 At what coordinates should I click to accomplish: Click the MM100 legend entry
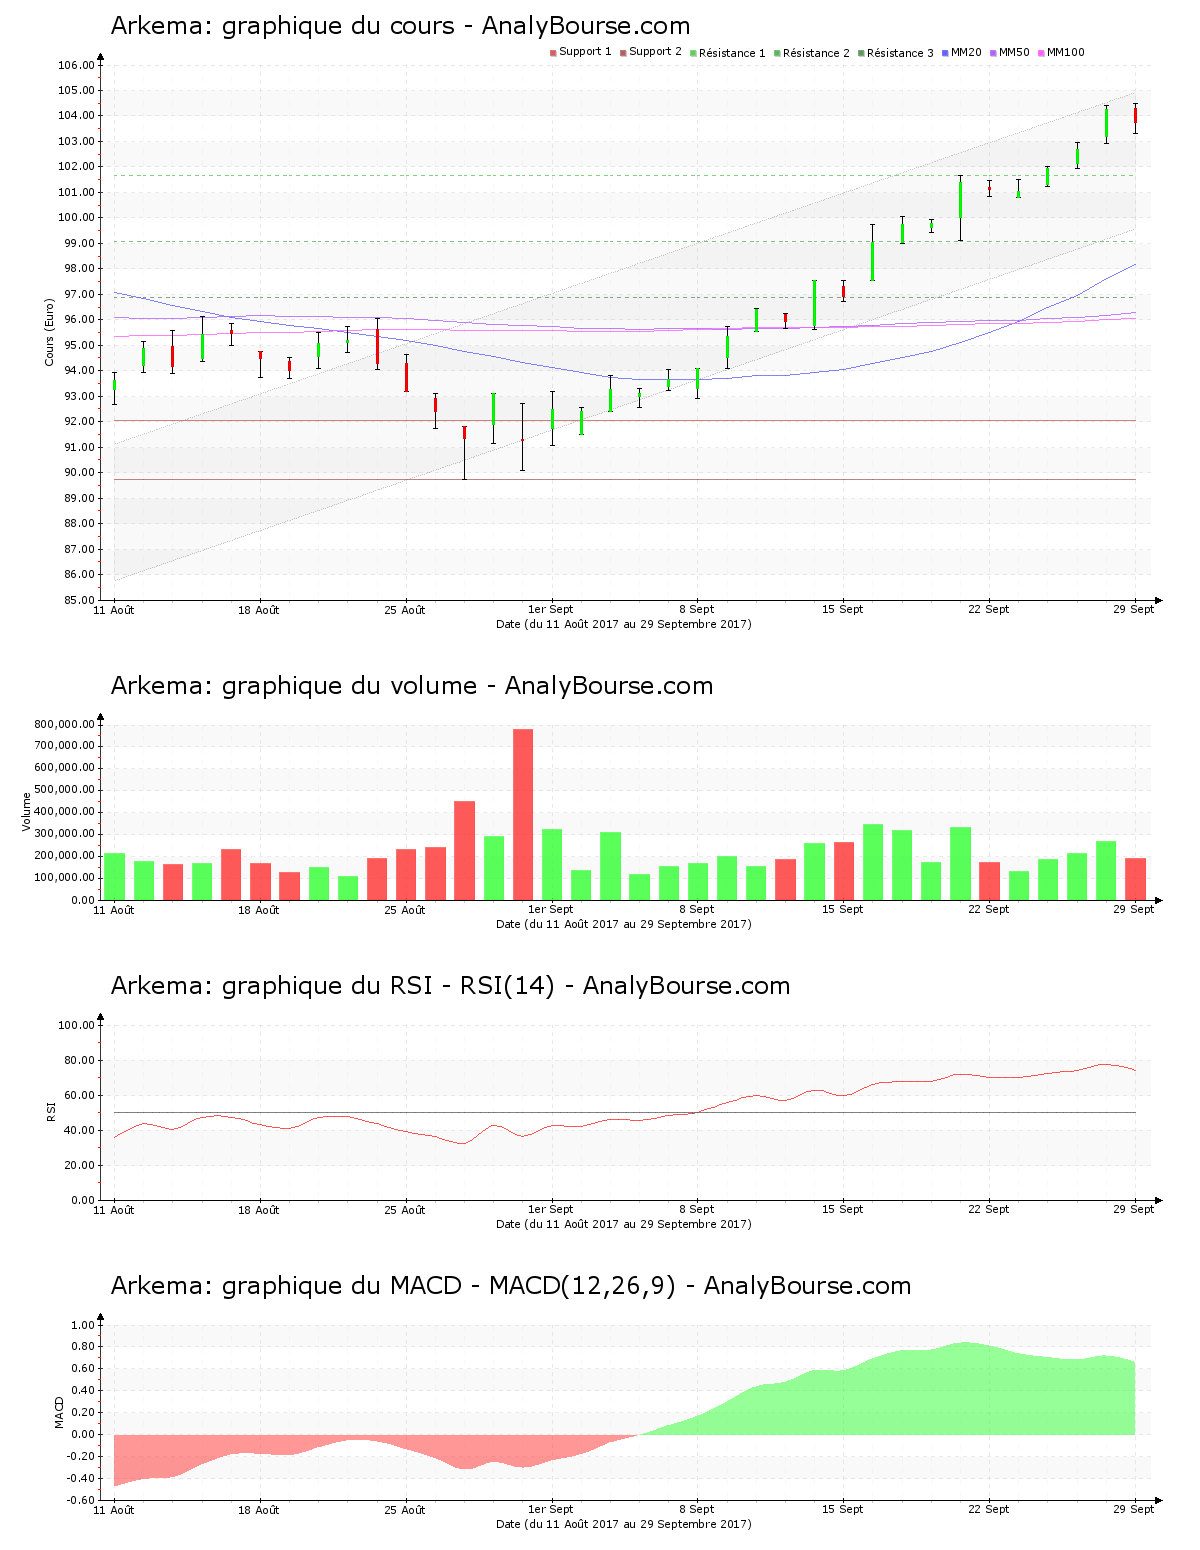1061,53
